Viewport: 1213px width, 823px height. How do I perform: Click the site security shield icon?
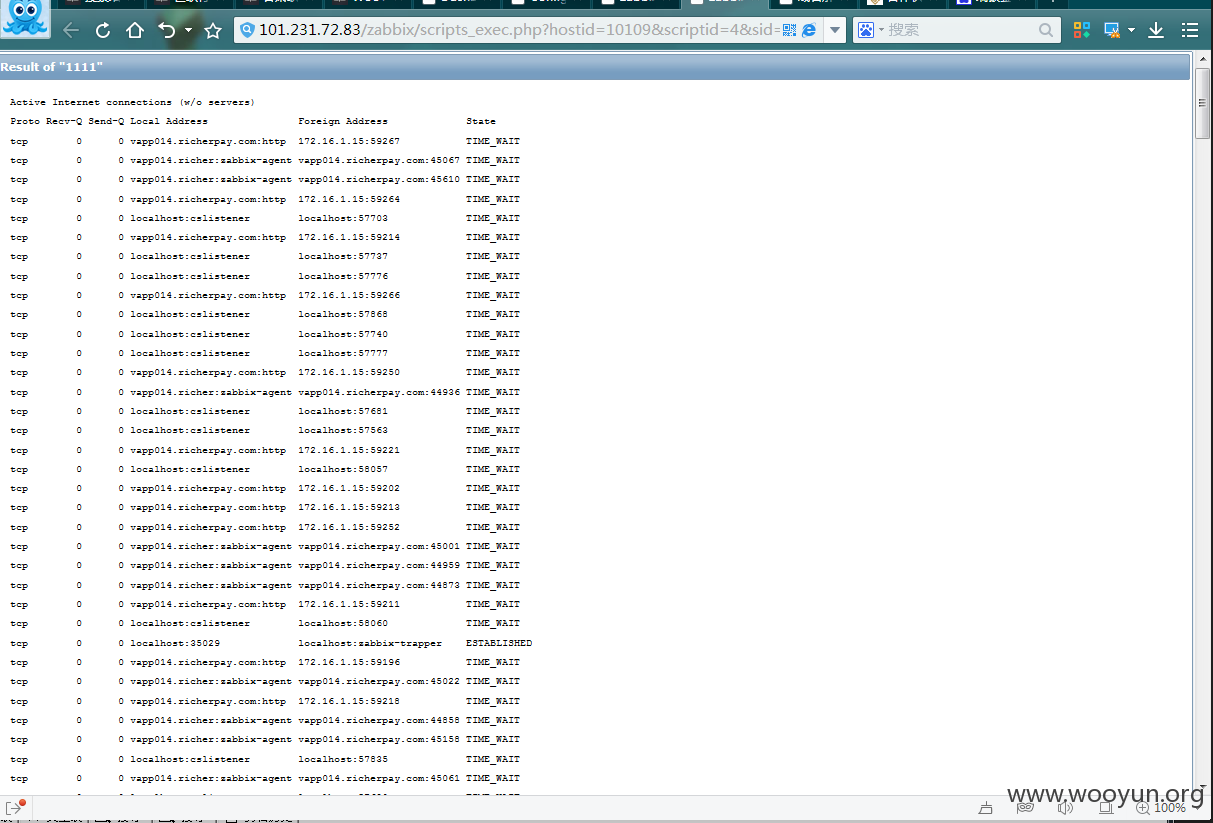248,30
